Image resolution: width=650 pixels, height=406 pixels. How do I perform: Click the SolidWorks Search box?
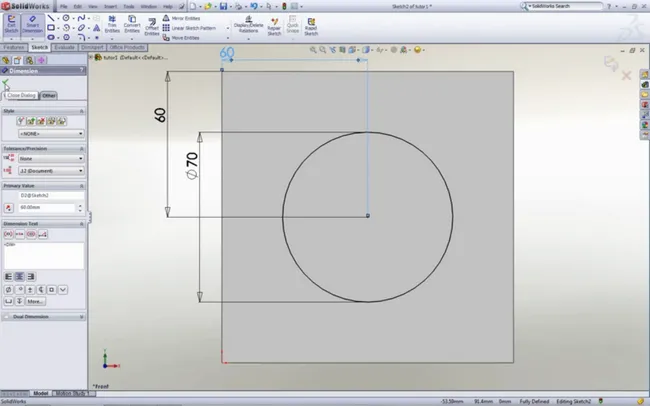[566, 6]
